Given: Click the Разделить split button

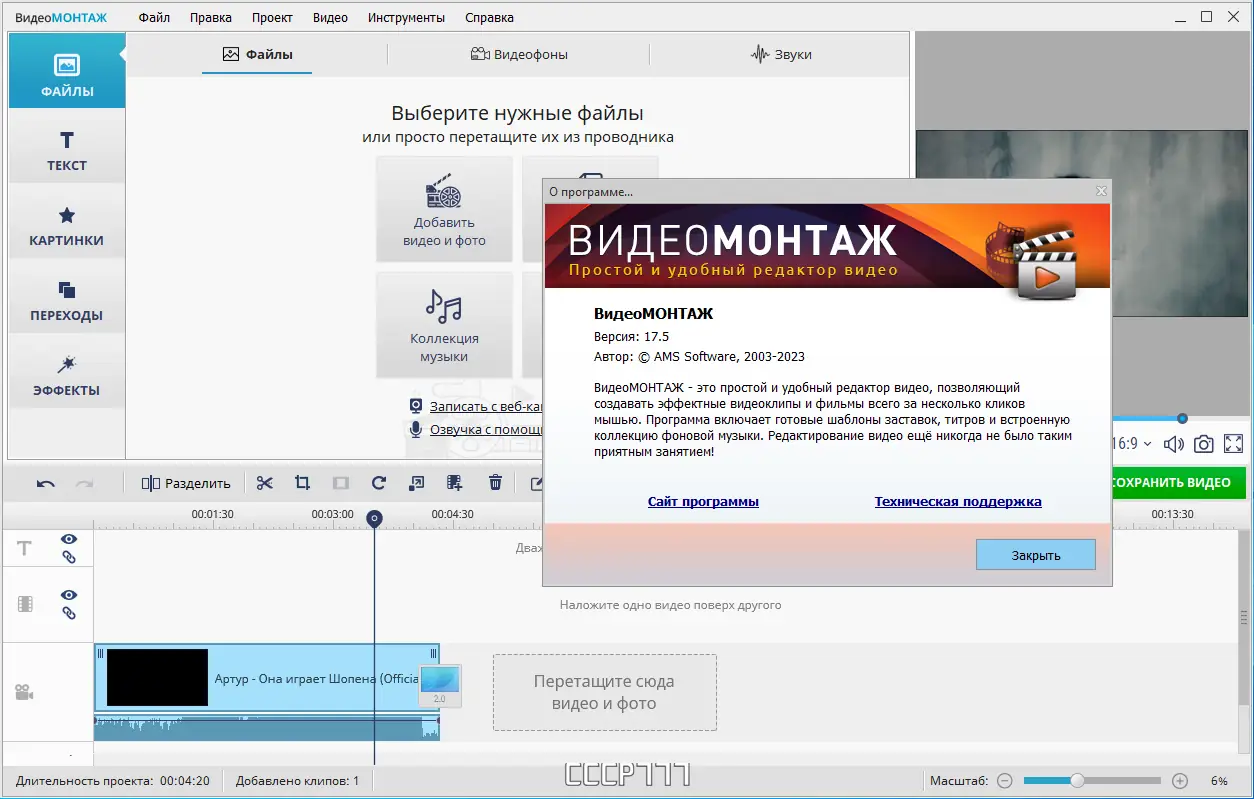Looking at the screenshot, I should pos(186,483).
